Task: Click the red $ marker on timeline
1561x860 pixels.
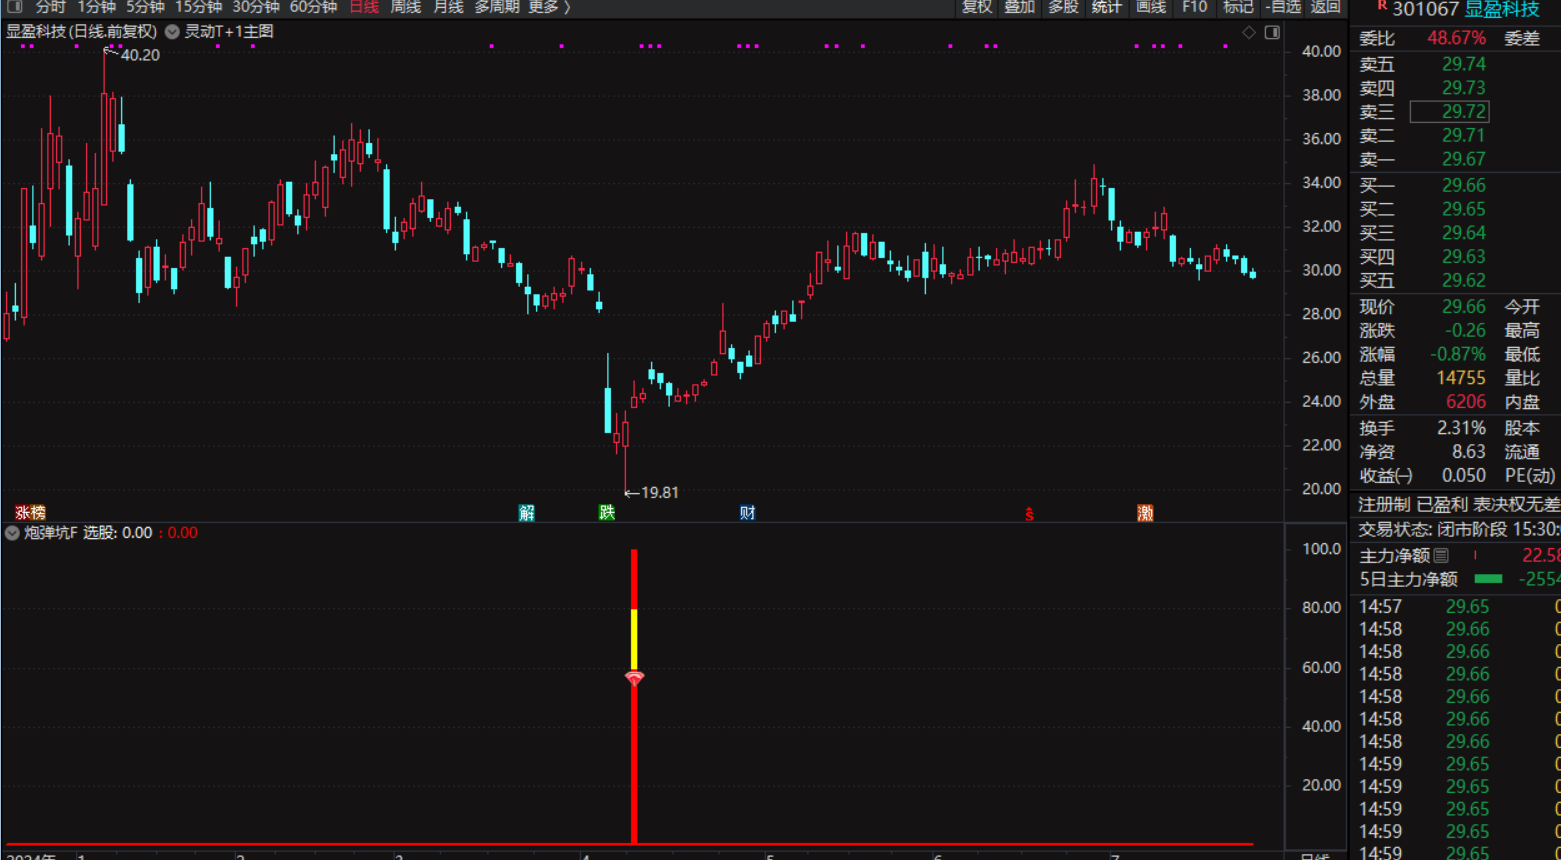Action: coord(1029,514)
